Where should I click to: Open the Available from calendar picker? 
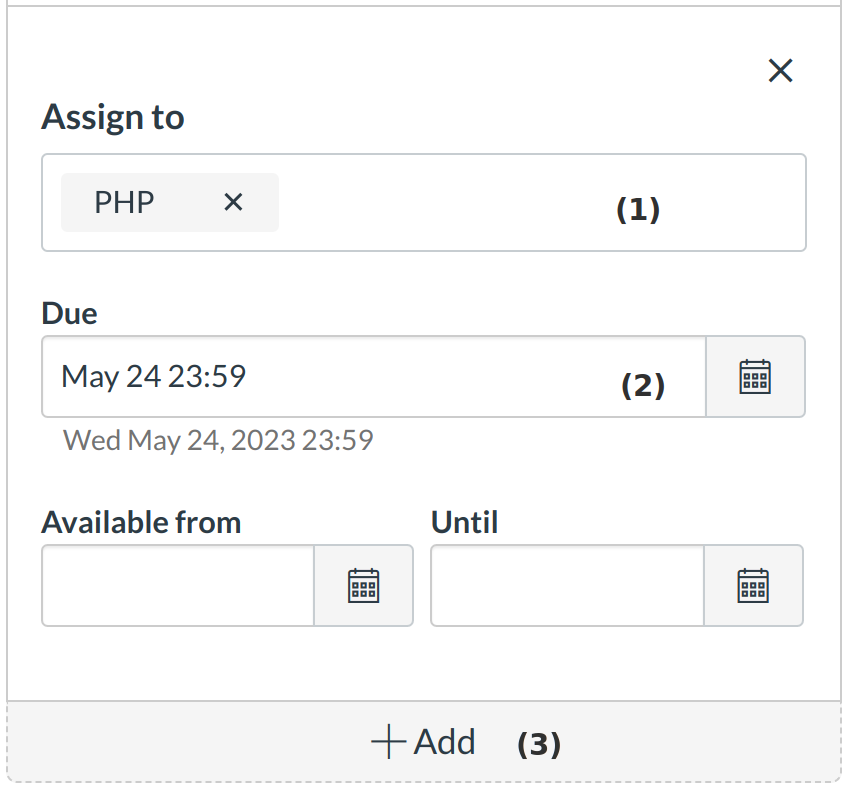coord(363,585)
